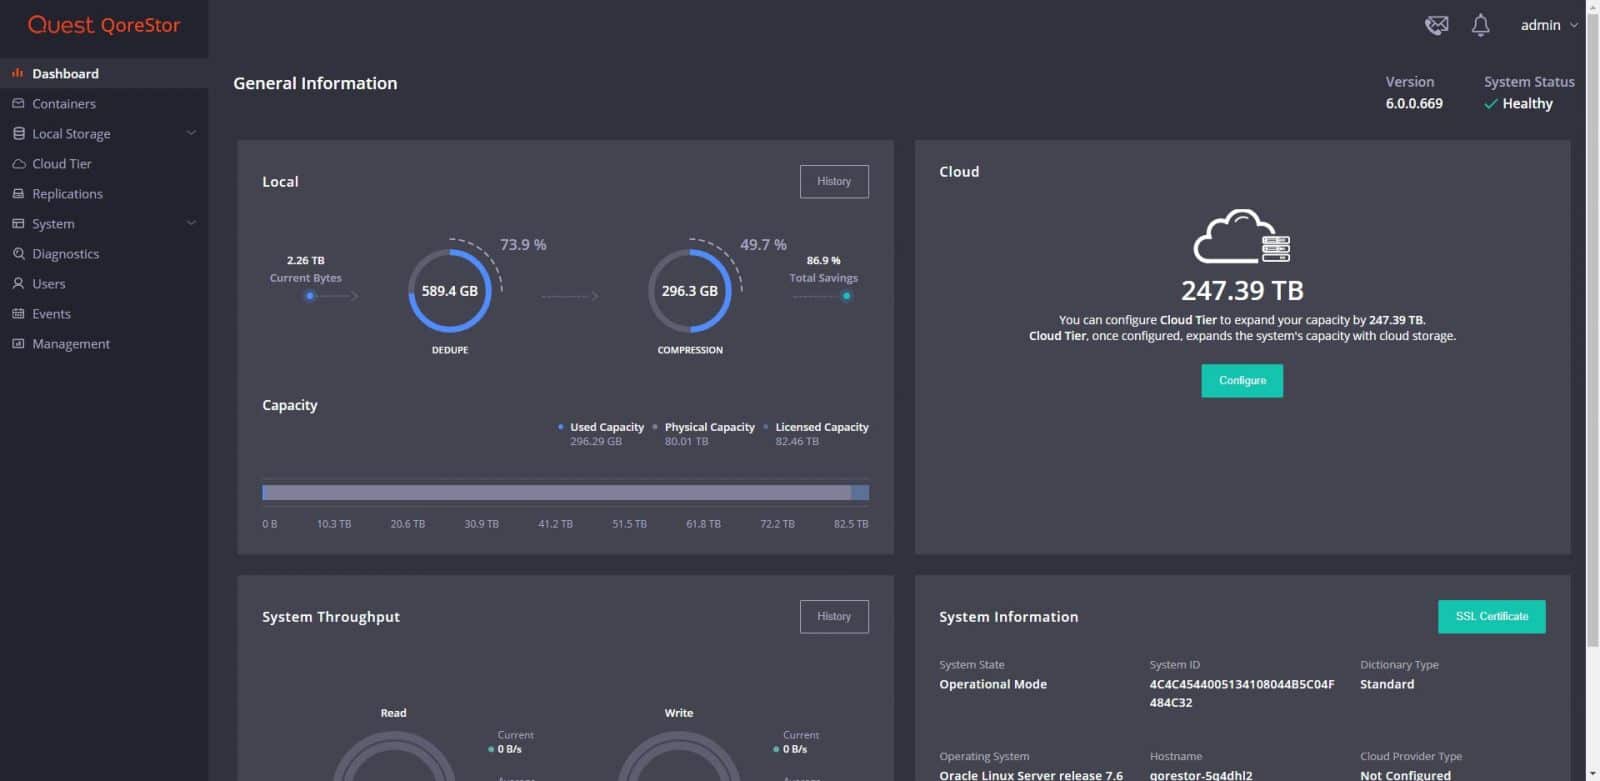Click the 247.39 TB cloud capacity value
The image size is (1600, 781).
coord(1242,291)
